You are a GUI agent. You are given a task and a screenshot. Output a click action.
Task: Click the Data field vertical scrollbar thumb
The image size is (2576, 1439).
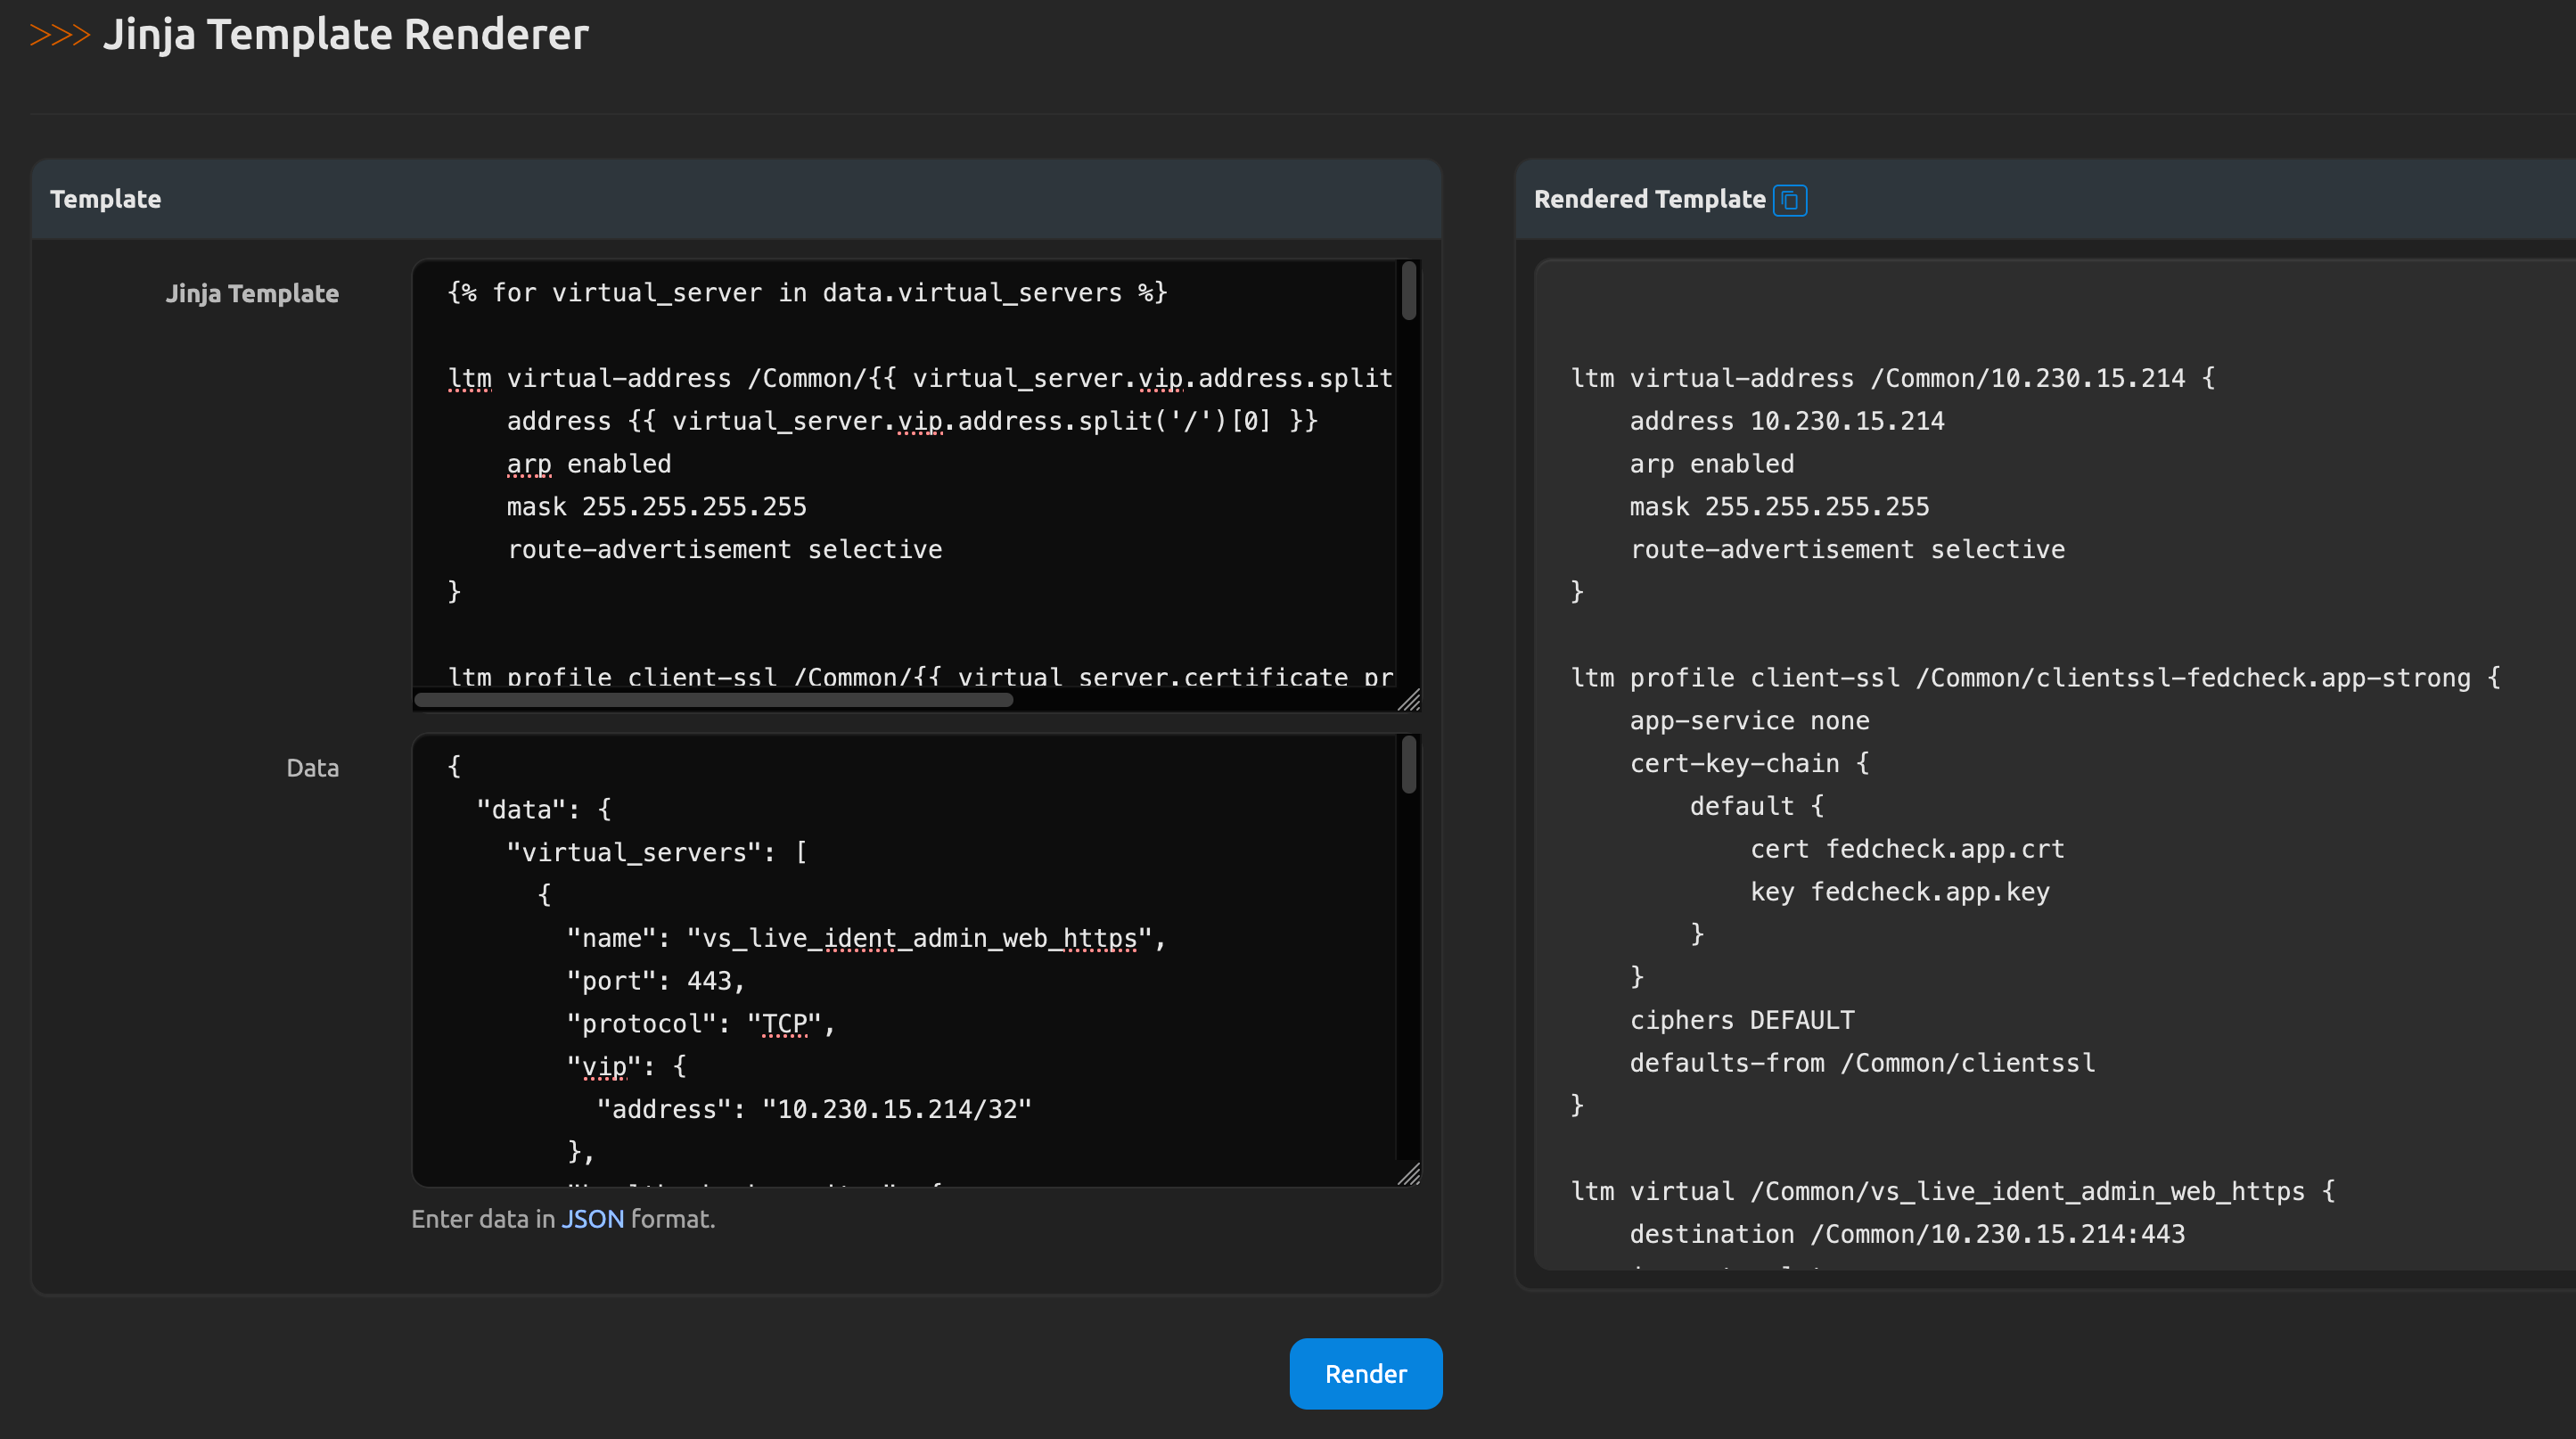point(1408,765)
